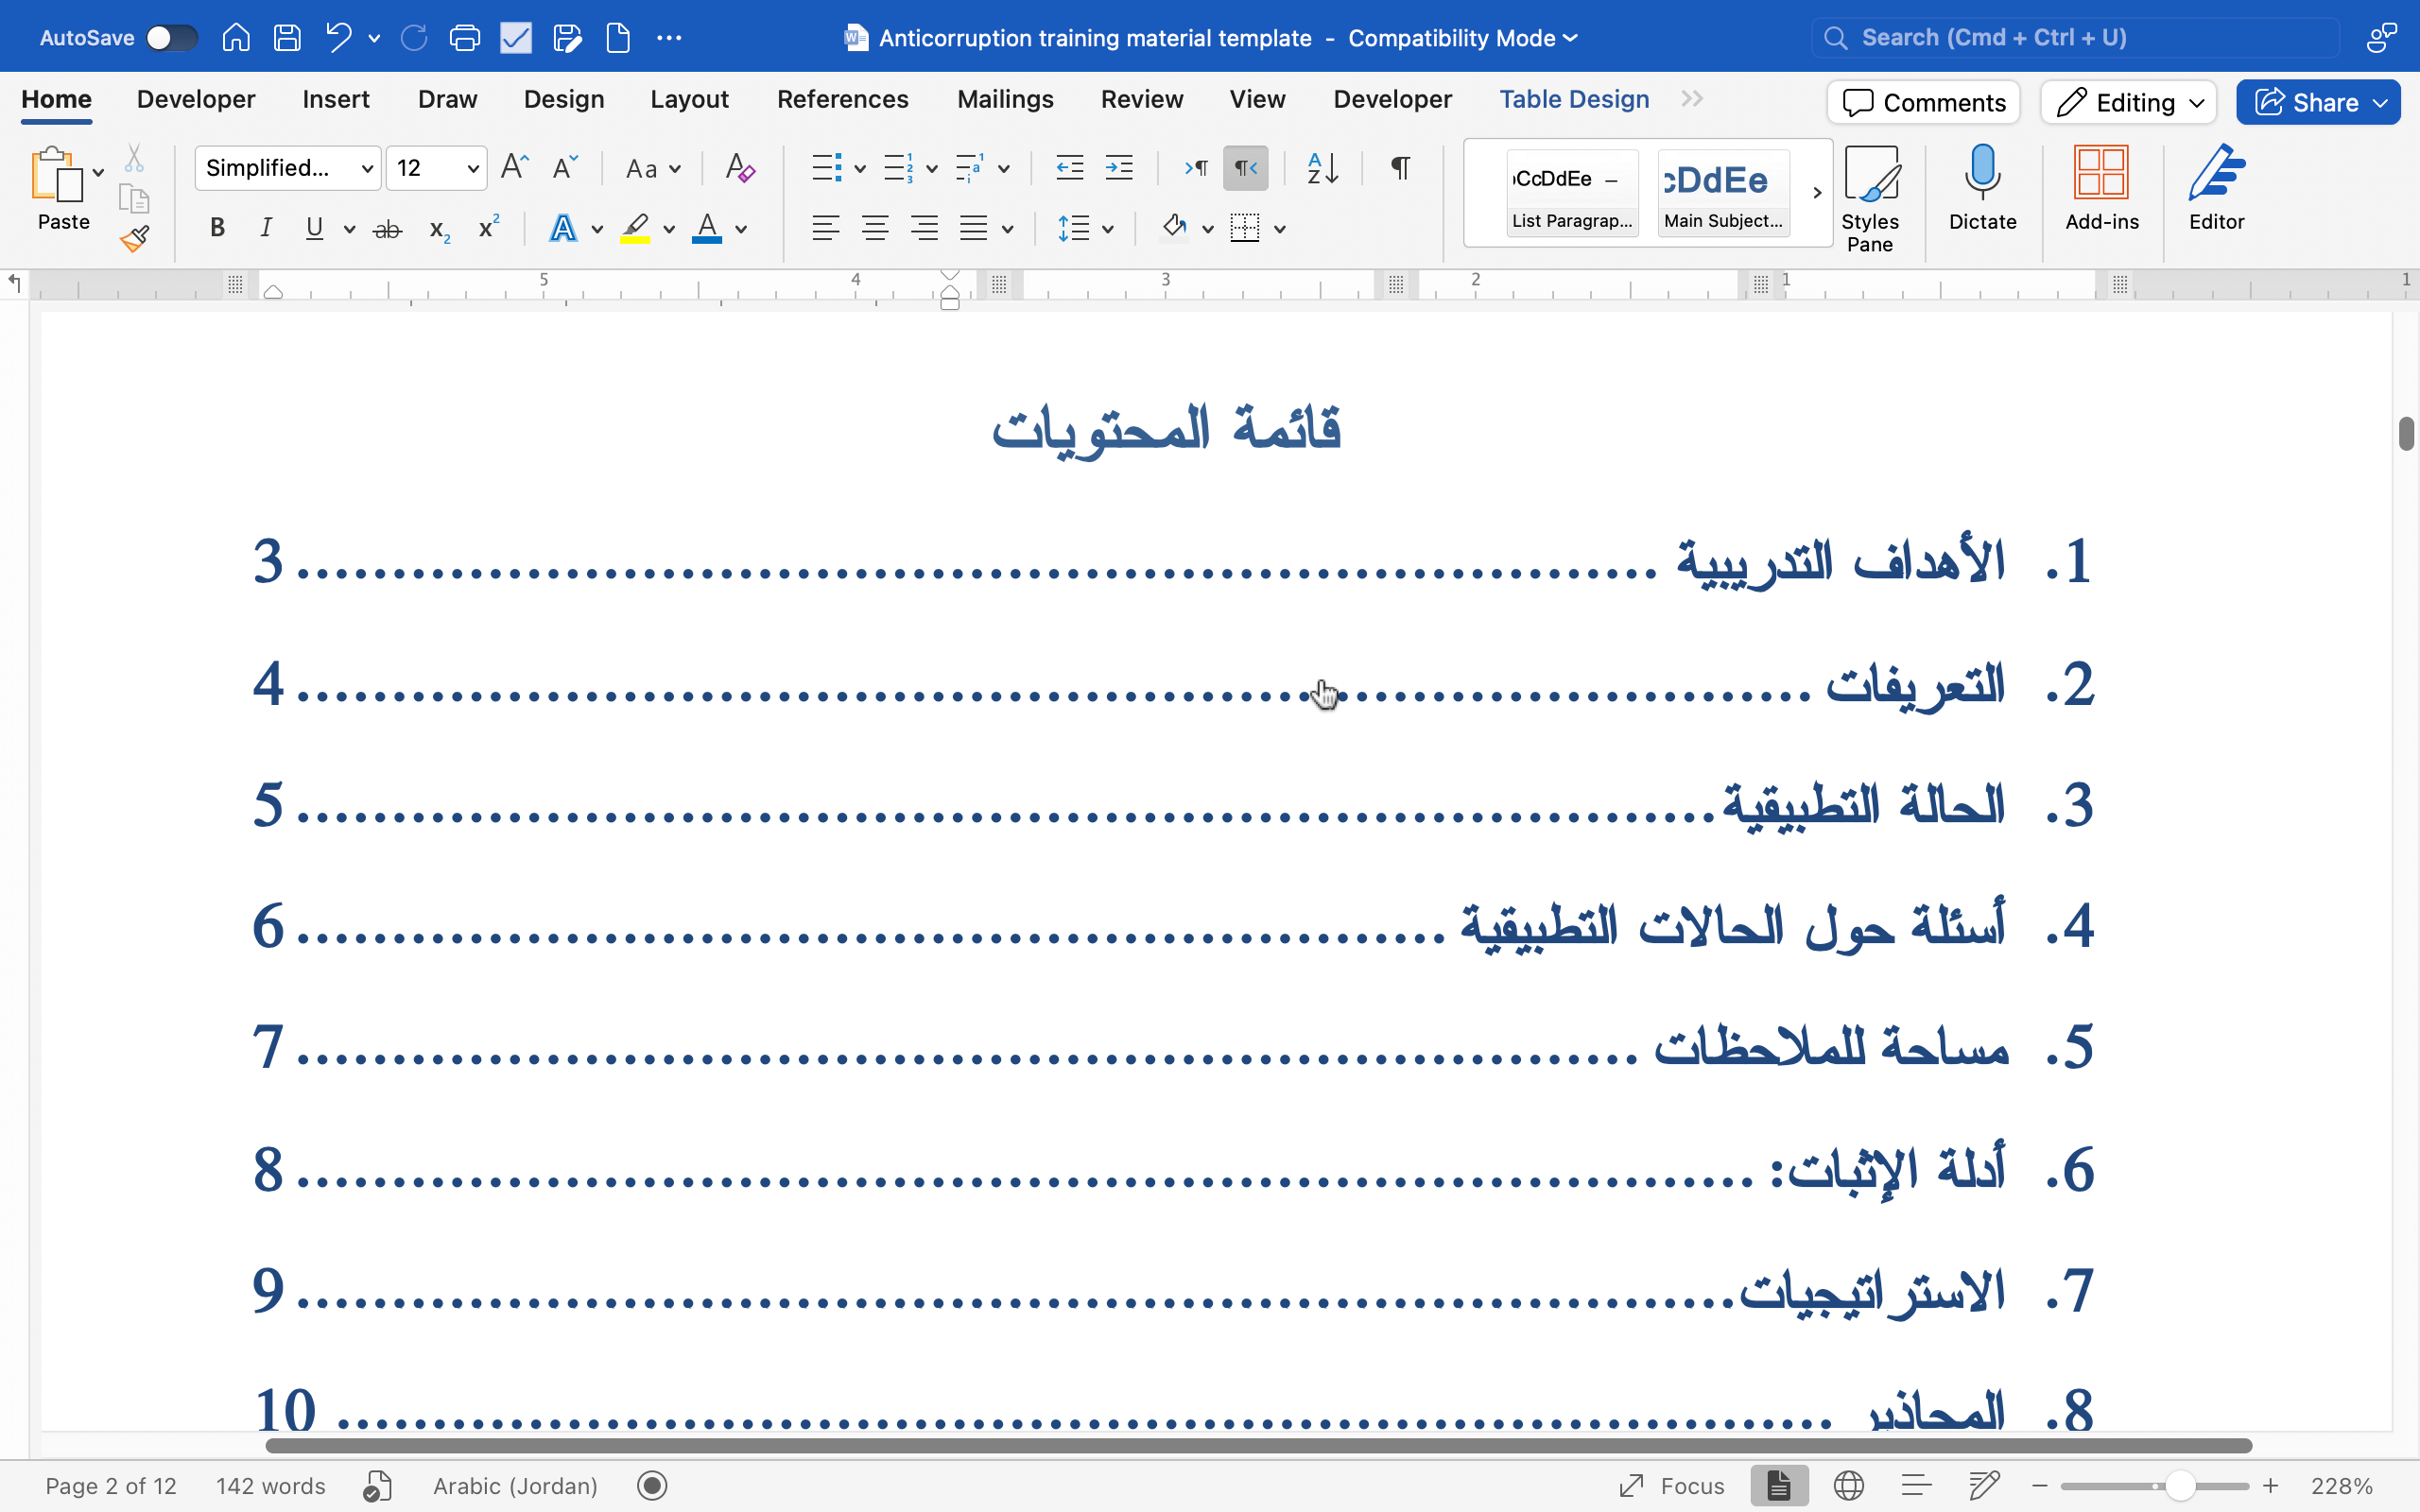Click the Comments button
2420x1512 pixels.
tap(1923, 102)
